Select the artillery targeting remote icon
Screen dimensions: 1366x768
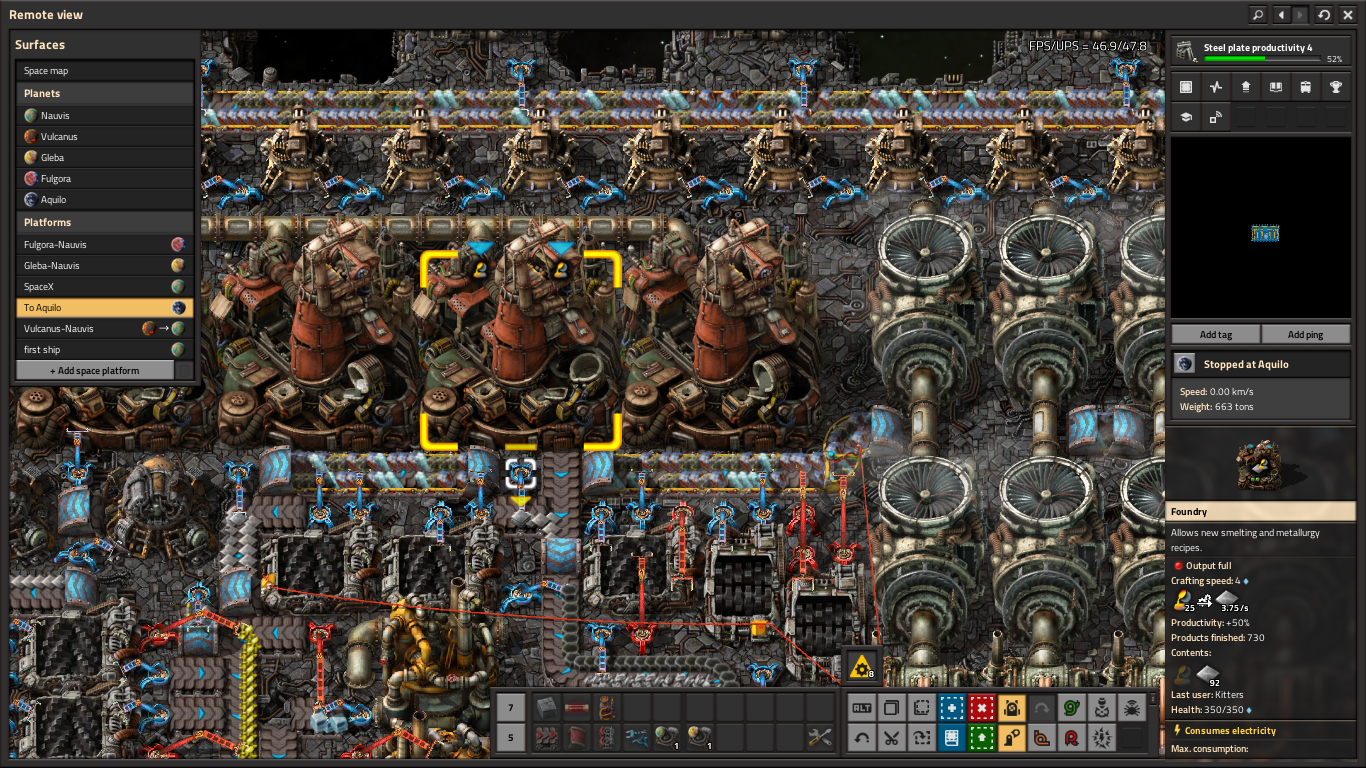pyautogui.click(x=1102, y=708)
